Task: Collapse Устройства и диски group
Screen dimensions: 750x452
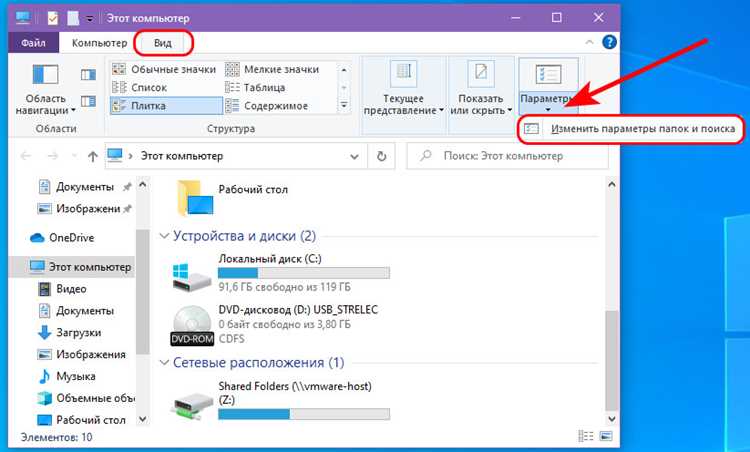Action: [x=164, y=236]
